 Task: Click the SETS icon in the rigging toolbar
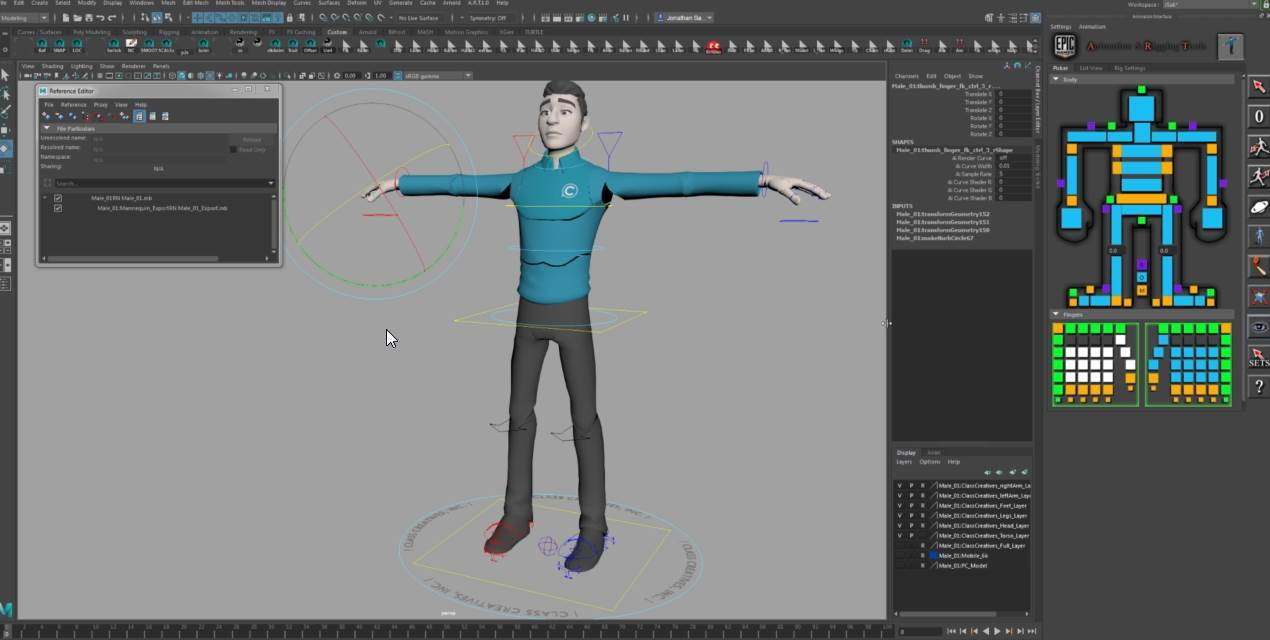coord(1259,357)
